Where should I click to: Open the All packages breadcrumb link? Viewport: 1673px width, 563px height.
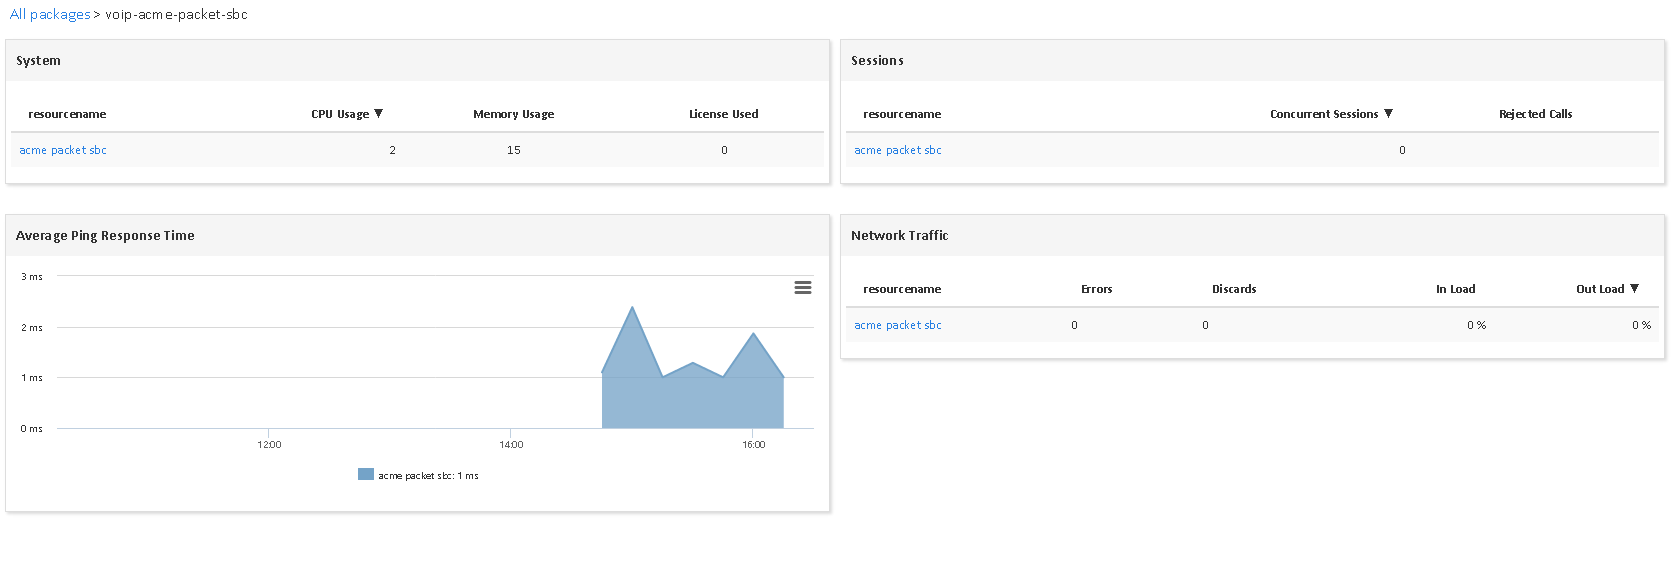click(50, 15)
